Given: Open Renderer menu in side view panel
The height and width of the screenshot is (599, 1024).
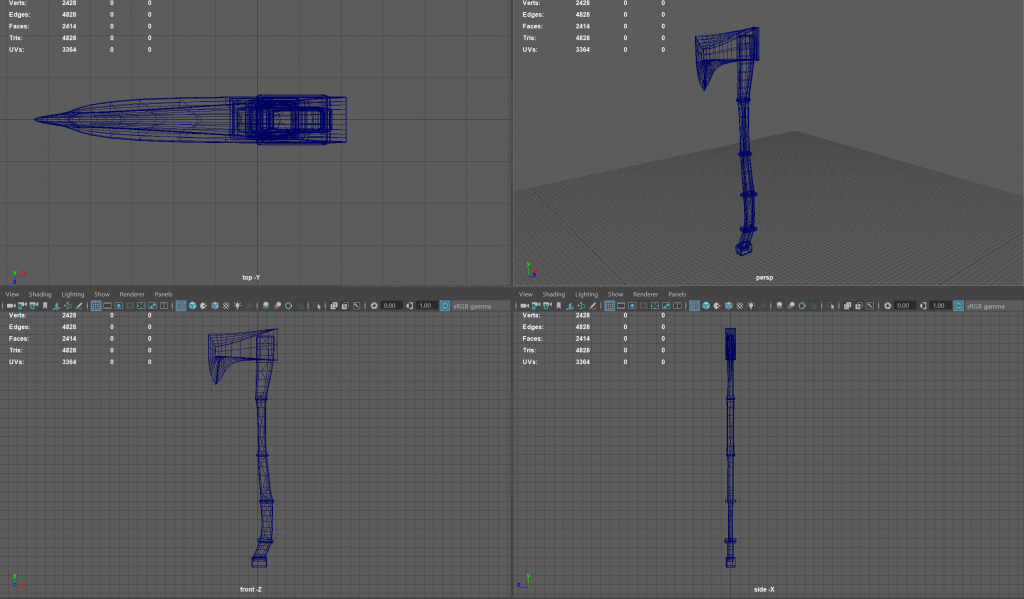Looking at the screenshot, I should (x=646, y=294).
